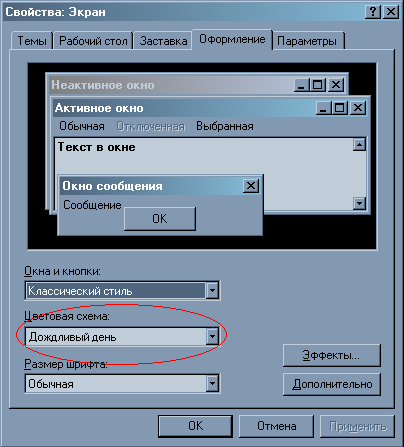Select the Заставка tab
This screenshot has height=447, width=404.
(163, 41)
